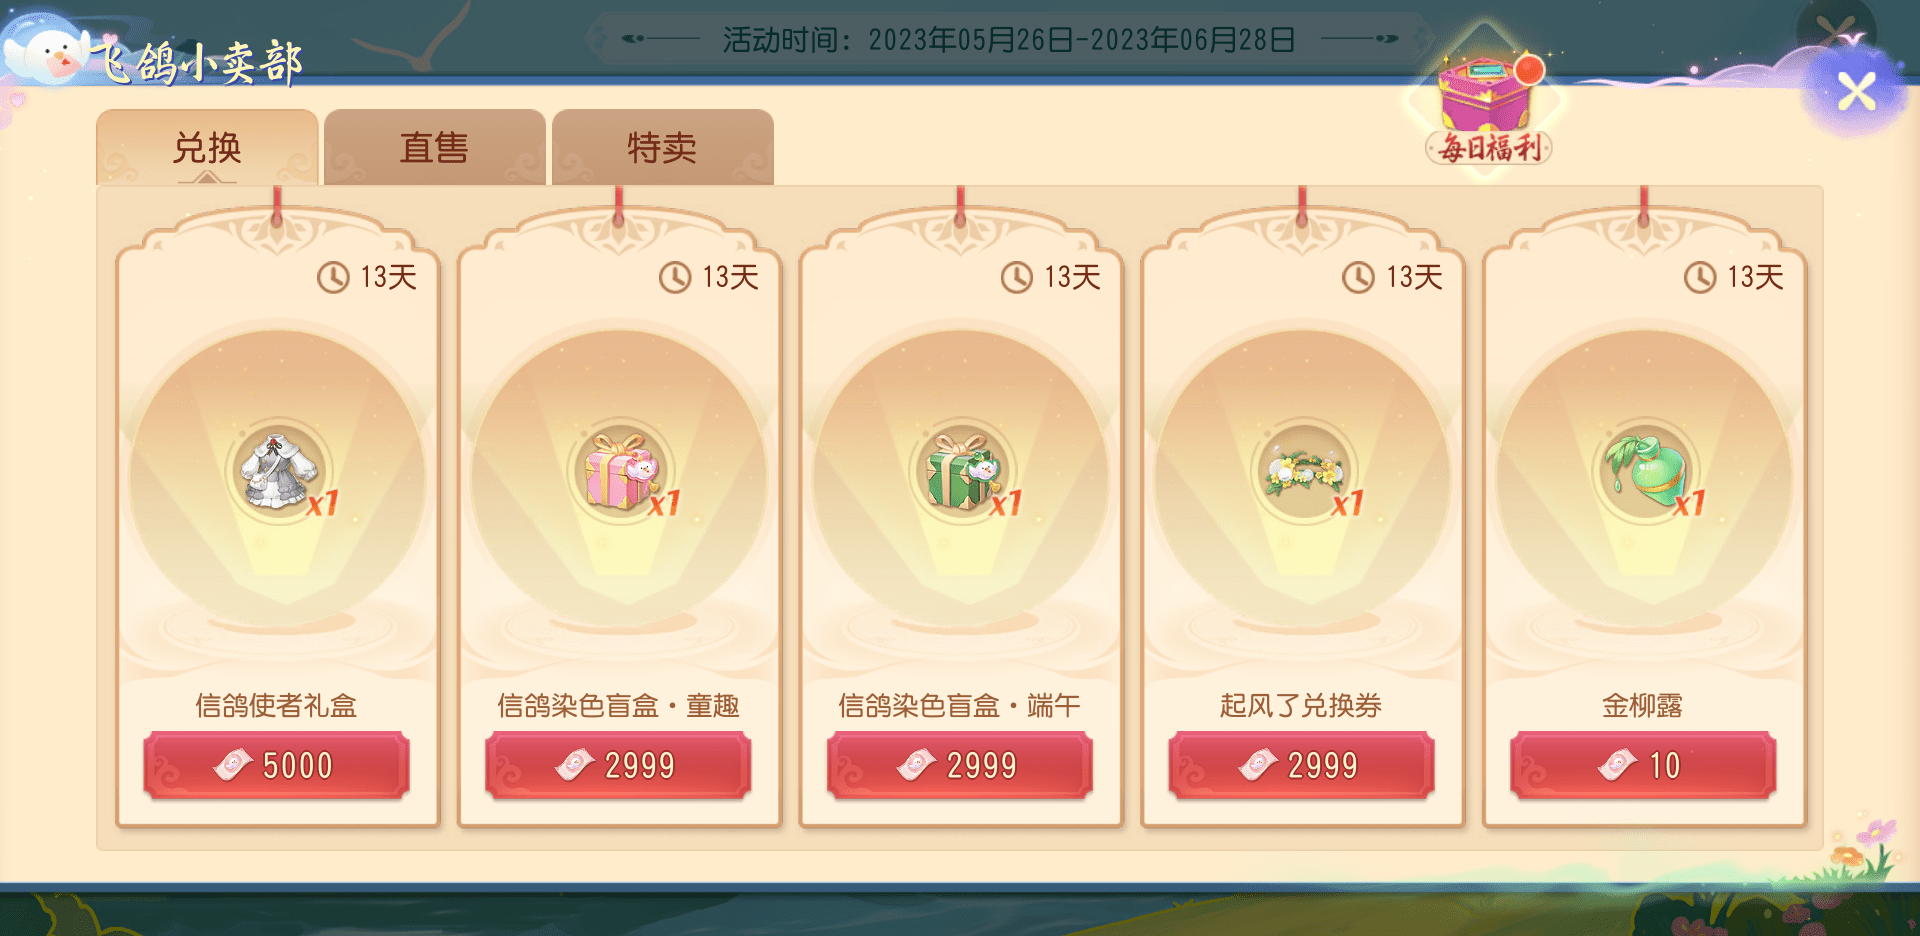Select the green 金柳露 potion icon
1920x936 pixels.
tap(1645, 471)
